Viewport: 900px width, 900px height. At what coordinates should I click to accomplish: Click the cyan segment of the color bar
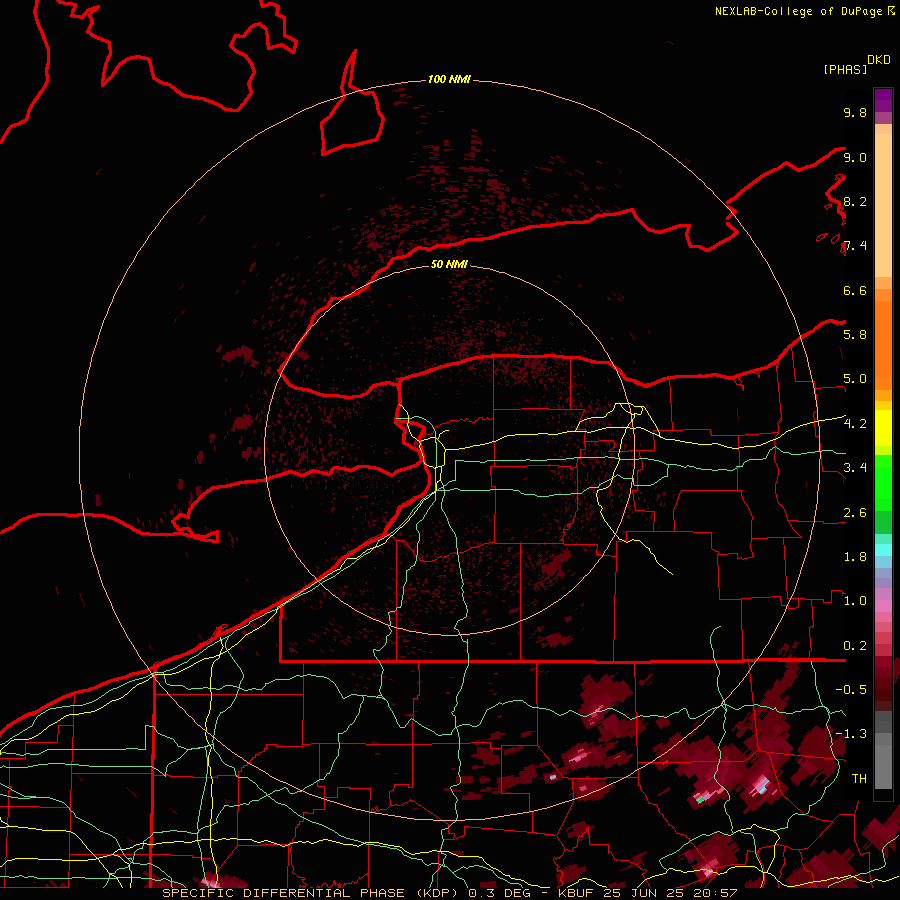point(883,550)
